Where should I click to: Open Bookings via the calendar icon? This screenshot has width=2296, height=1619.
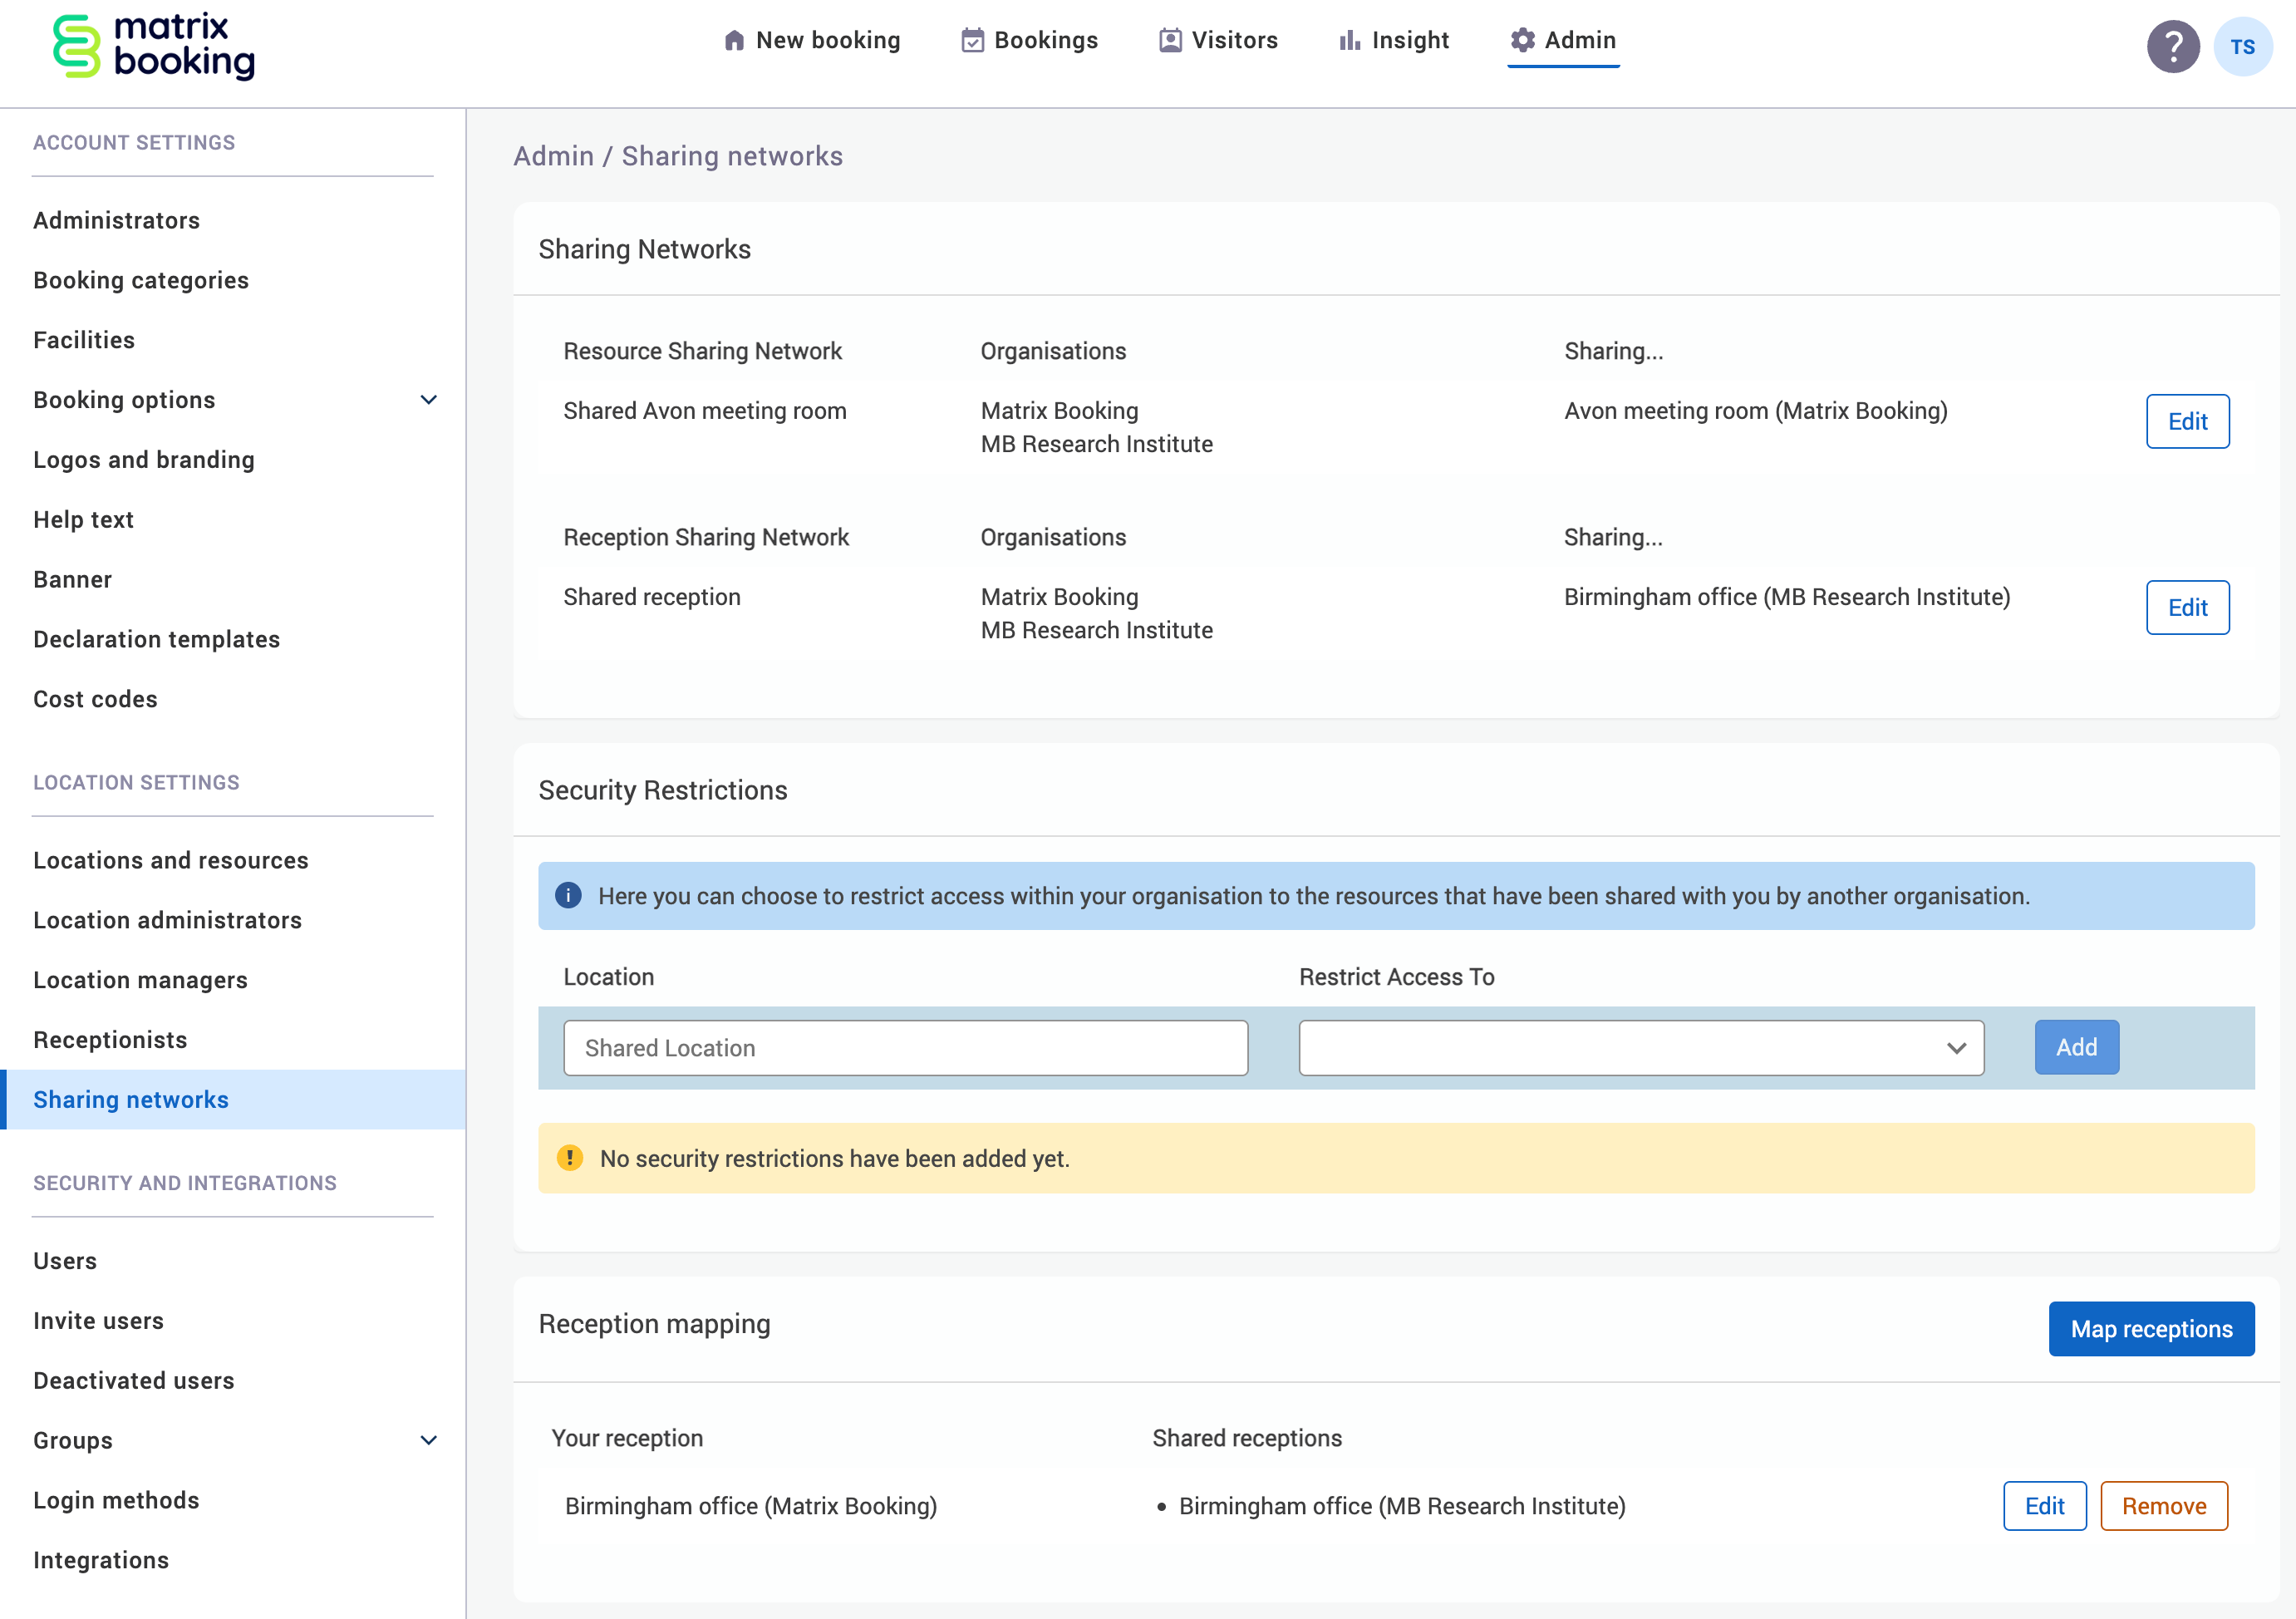(972, 40)
